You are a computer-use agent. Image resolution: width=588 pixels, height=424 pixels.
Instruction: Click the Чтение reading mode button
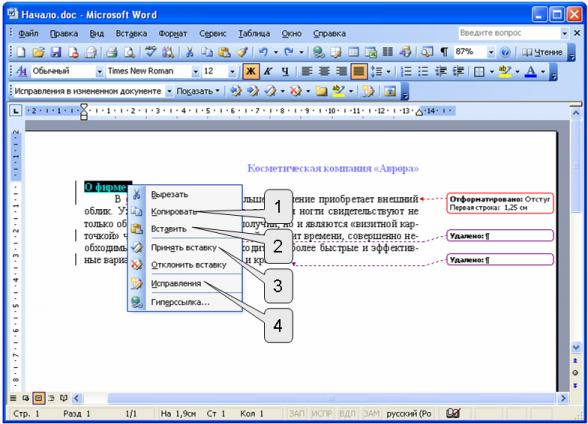(542, 52)
